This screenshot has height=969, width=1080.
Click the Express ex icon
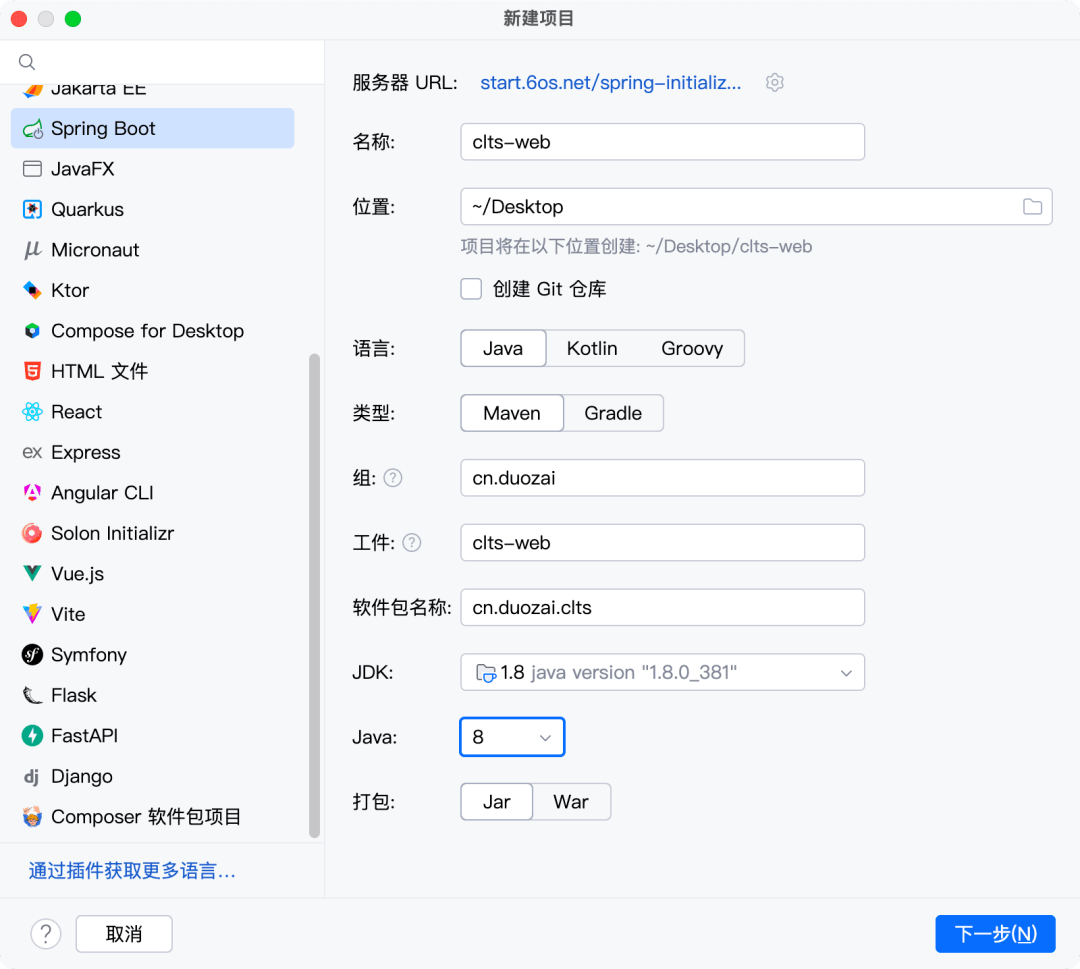32,452
